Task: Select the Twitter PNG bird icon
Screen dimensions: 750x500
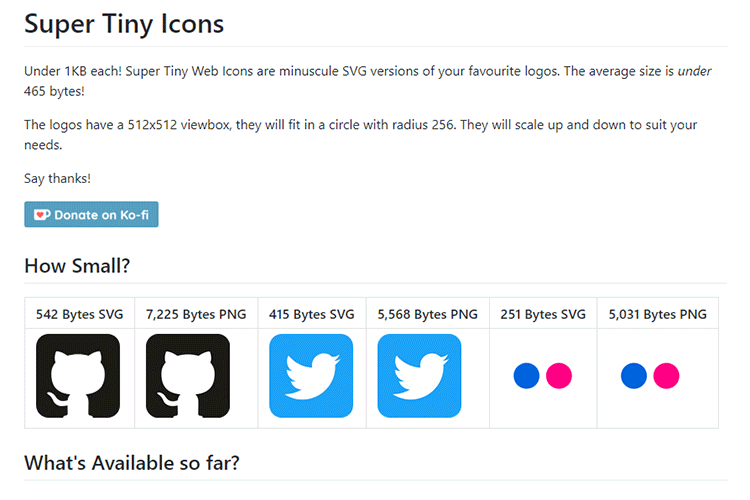Action: tap(419, 376)
